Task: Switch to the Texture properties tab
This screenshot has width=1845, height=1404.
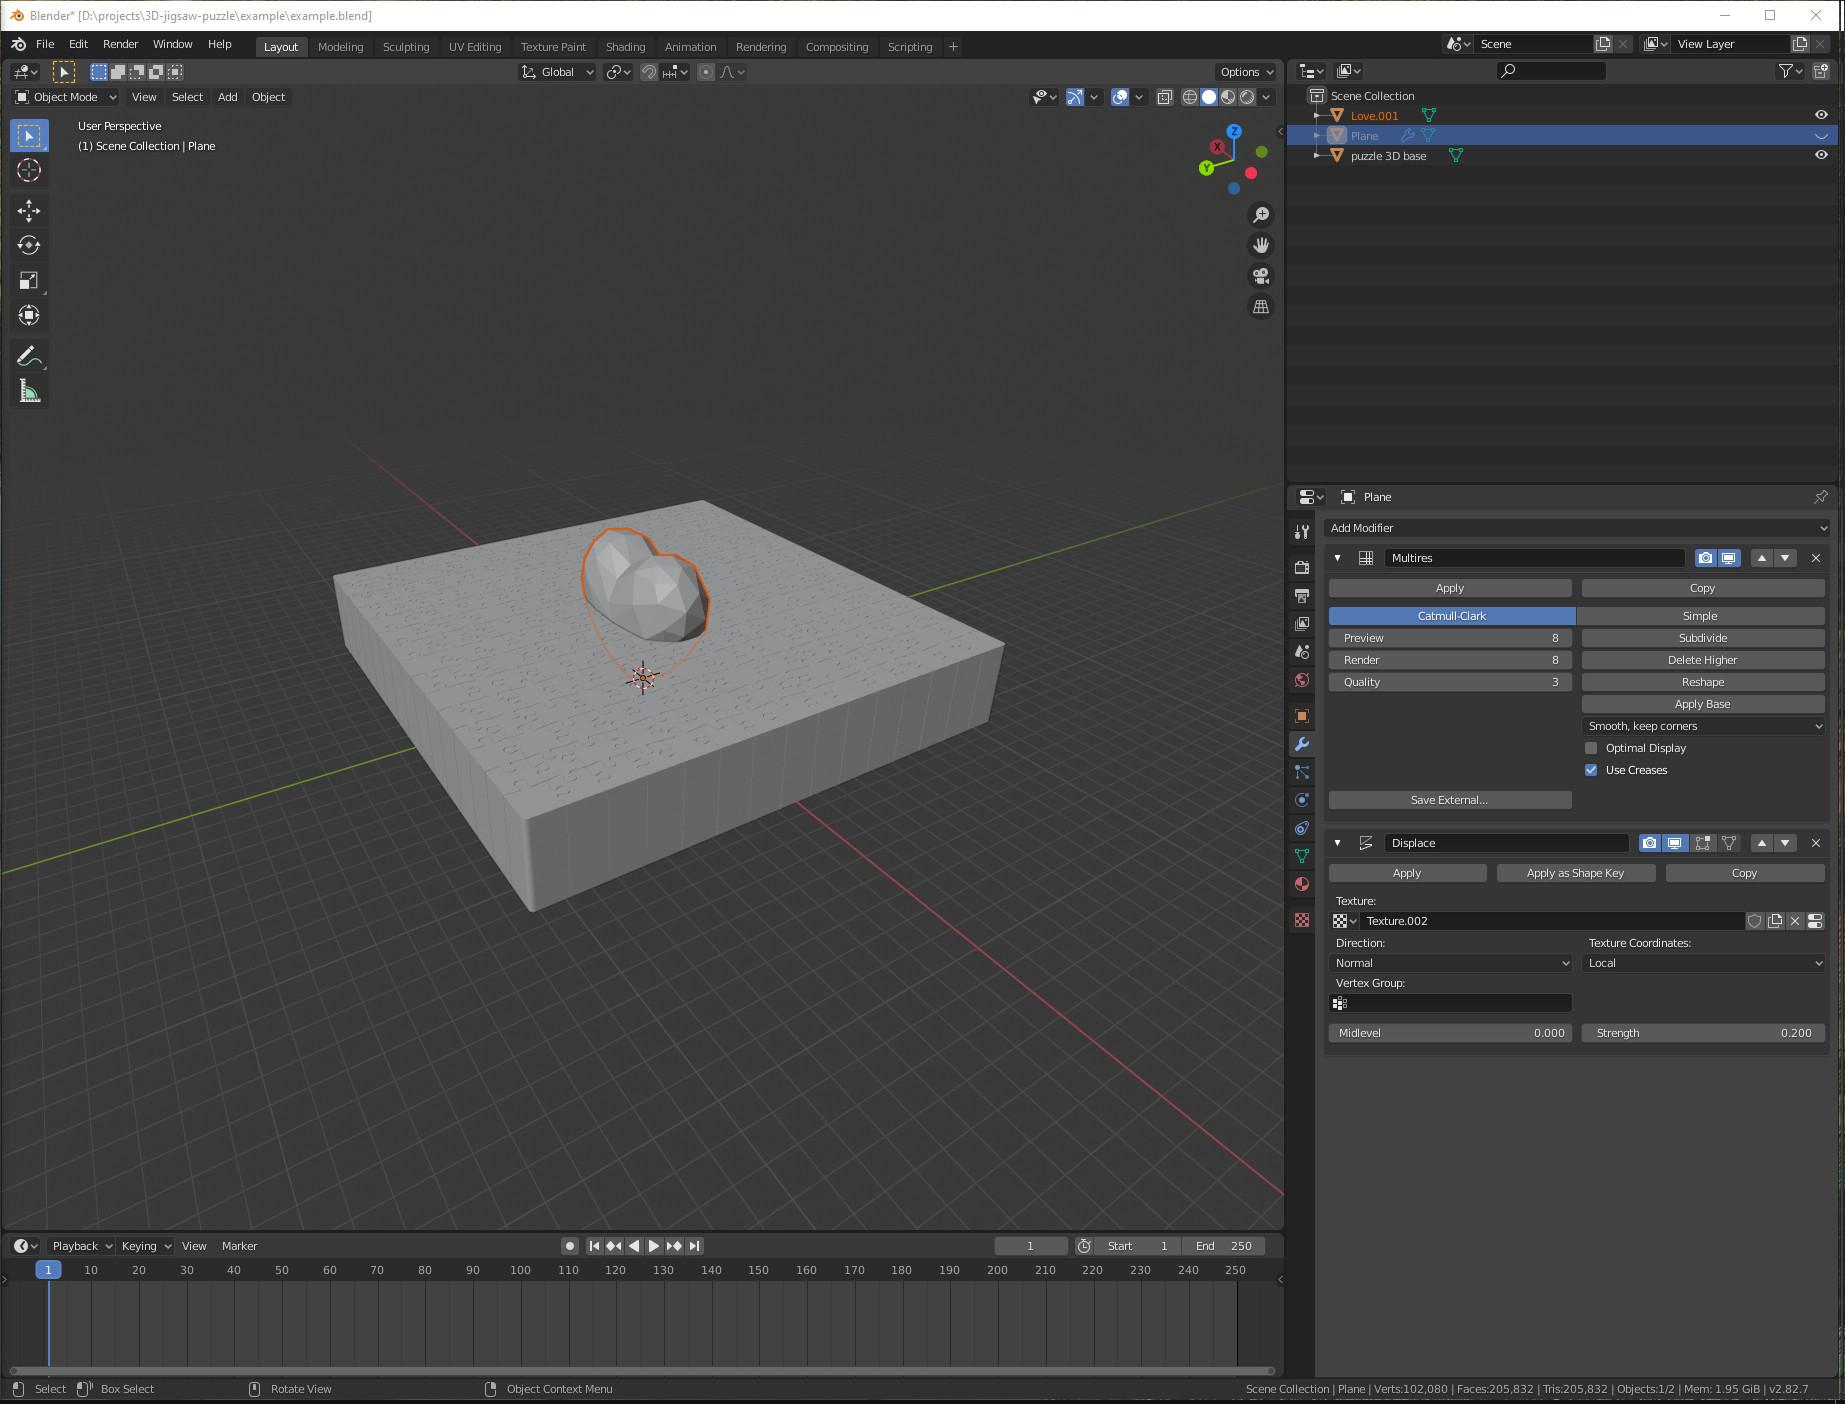Action: pos(1301,920)
